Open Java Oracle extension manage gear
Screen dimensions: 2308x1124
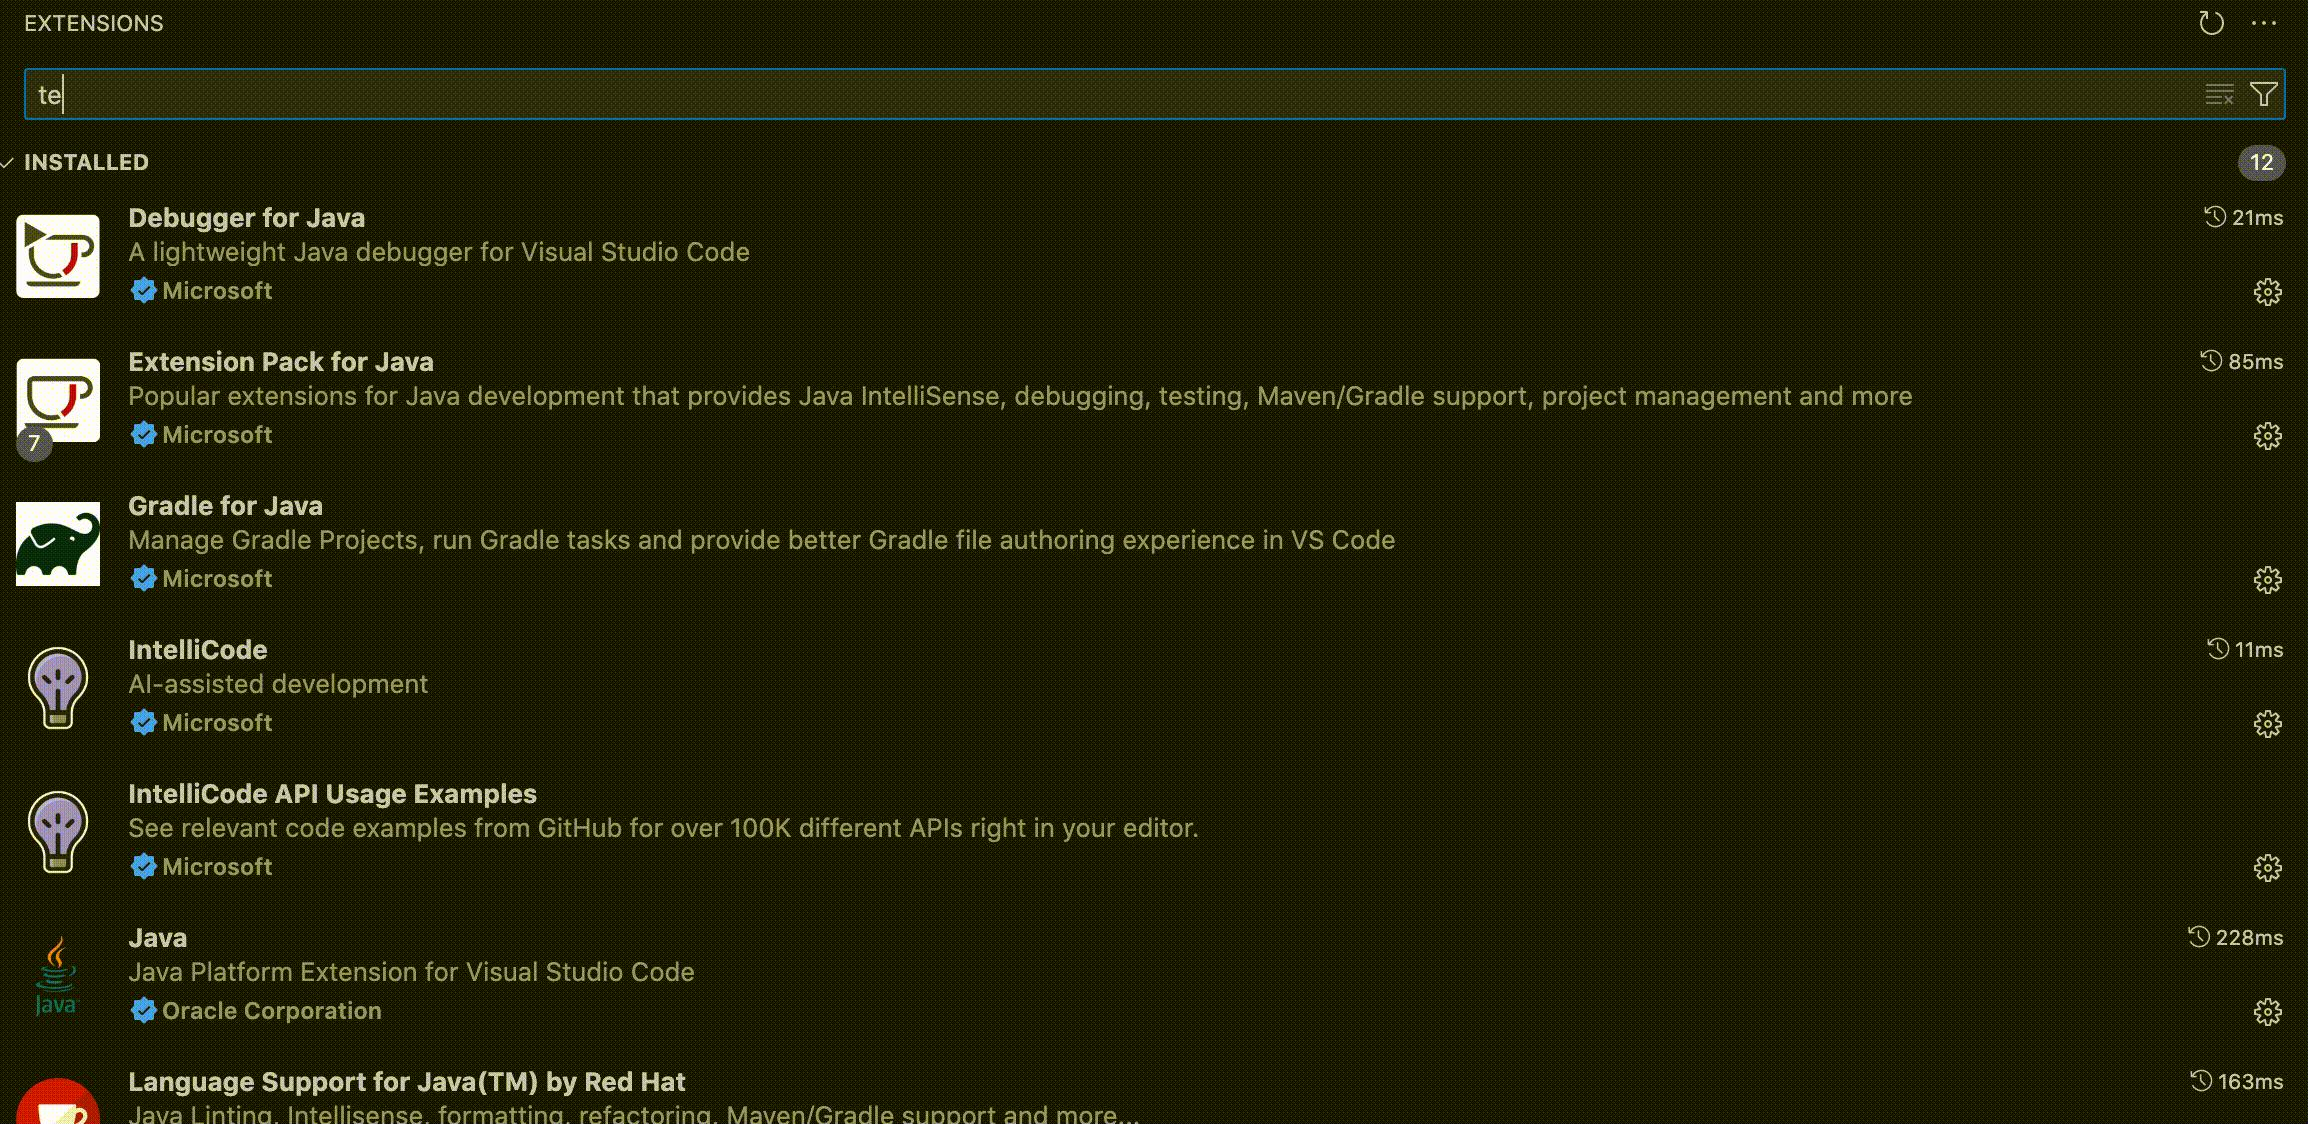pyautogui.click(x=2267, y=1012)
